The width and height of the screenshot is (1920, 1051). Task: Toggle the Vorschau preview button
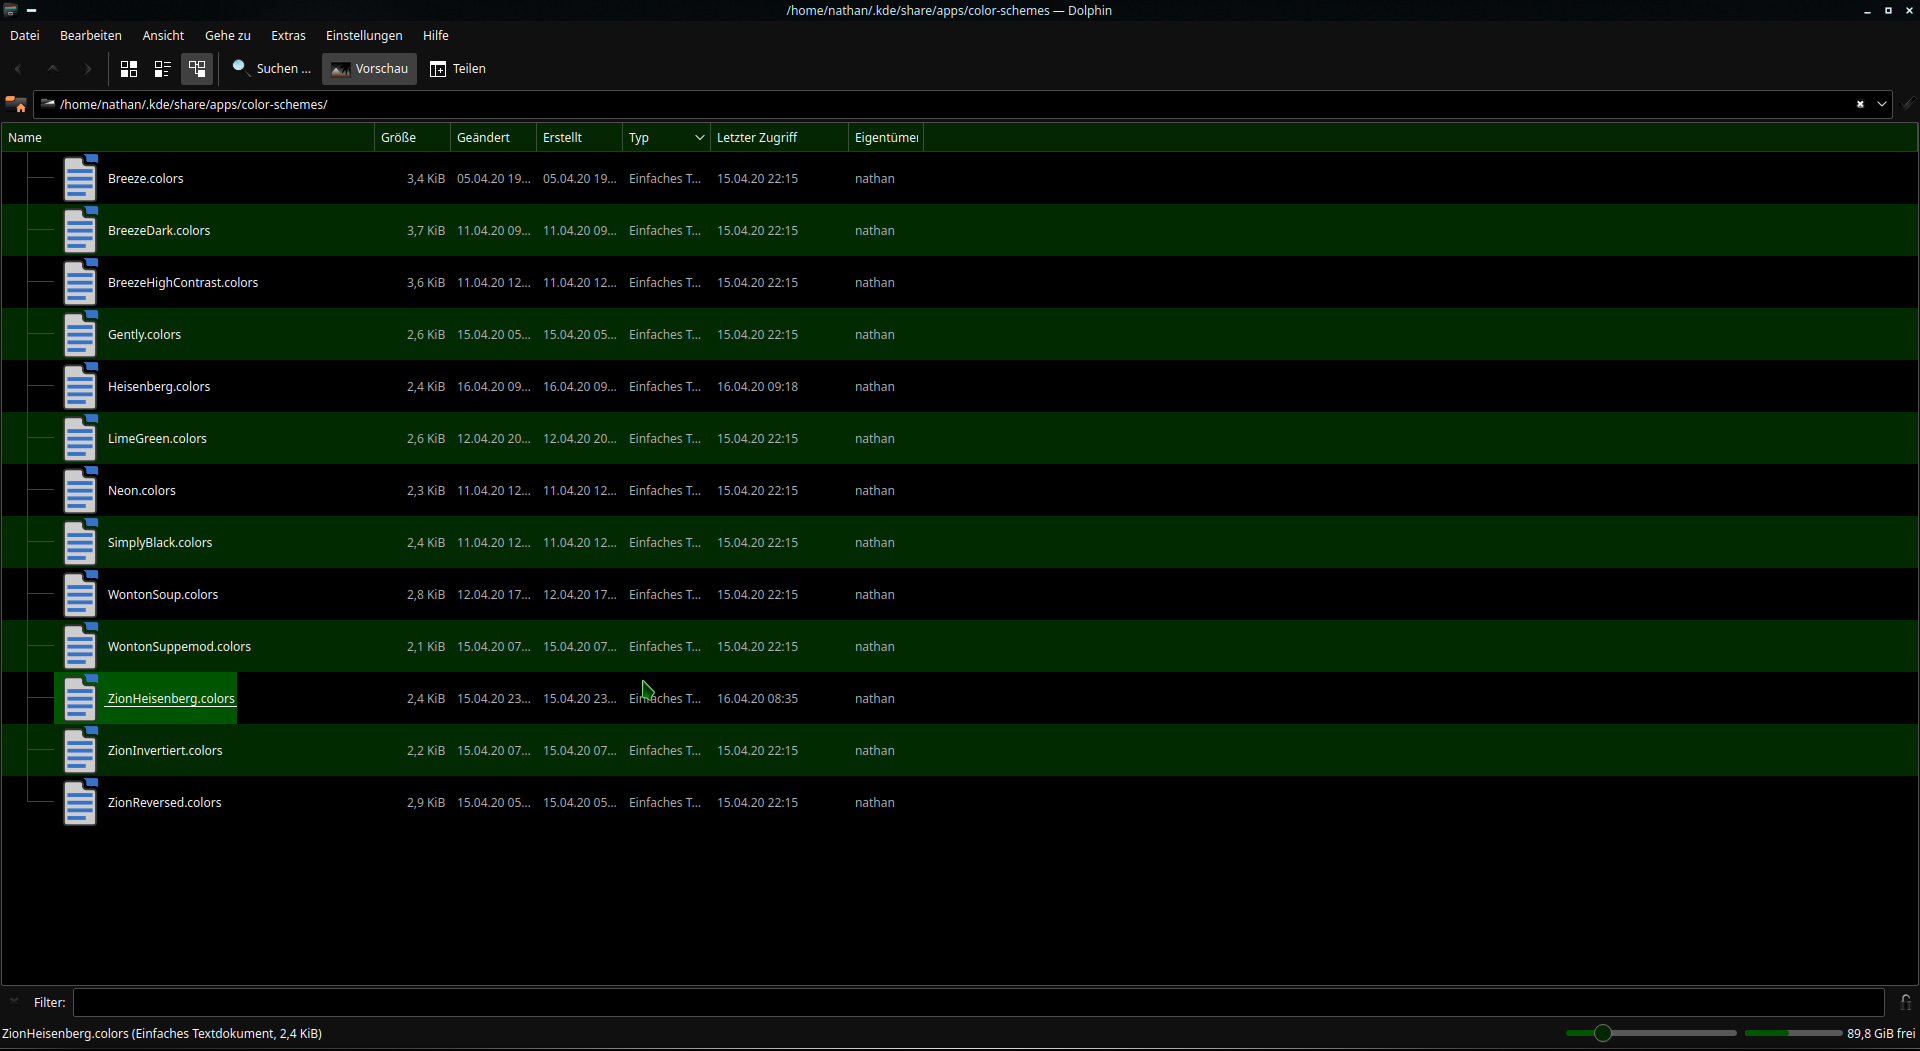[369, 69]
